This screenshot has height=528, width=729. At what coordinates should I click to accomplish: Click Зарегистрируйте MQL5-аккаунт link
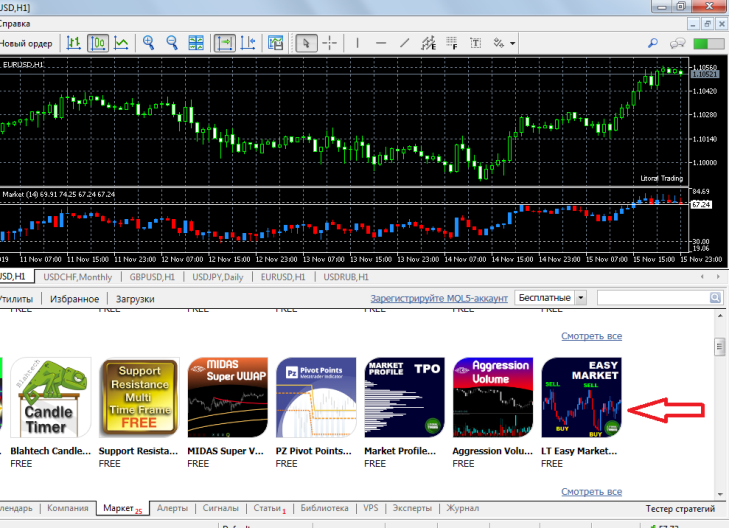(x=439, y=298)
